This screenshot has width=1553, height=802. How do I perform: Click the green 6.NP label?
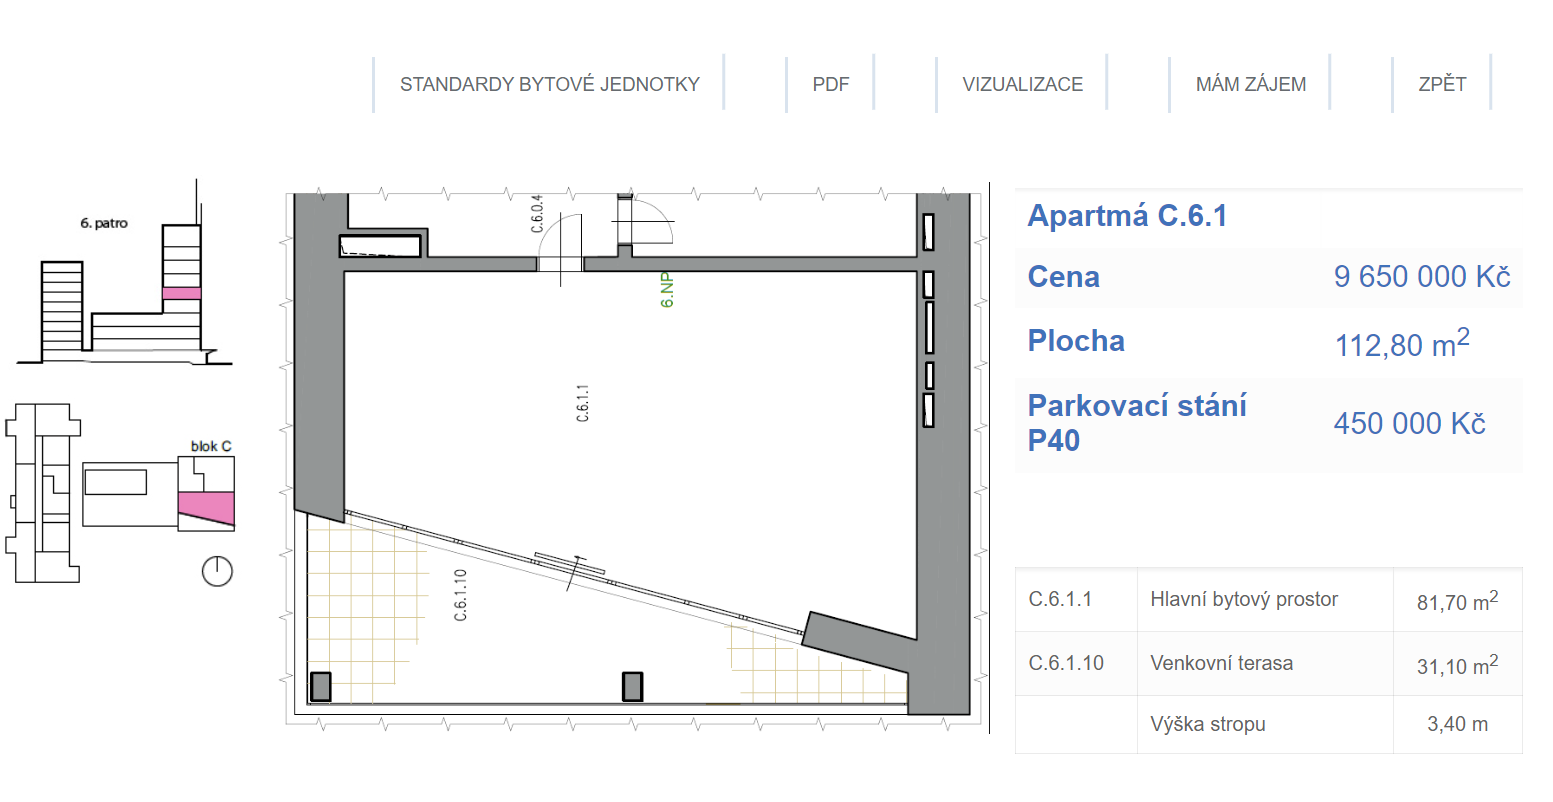pyautogui.click(x=667, y=289)
